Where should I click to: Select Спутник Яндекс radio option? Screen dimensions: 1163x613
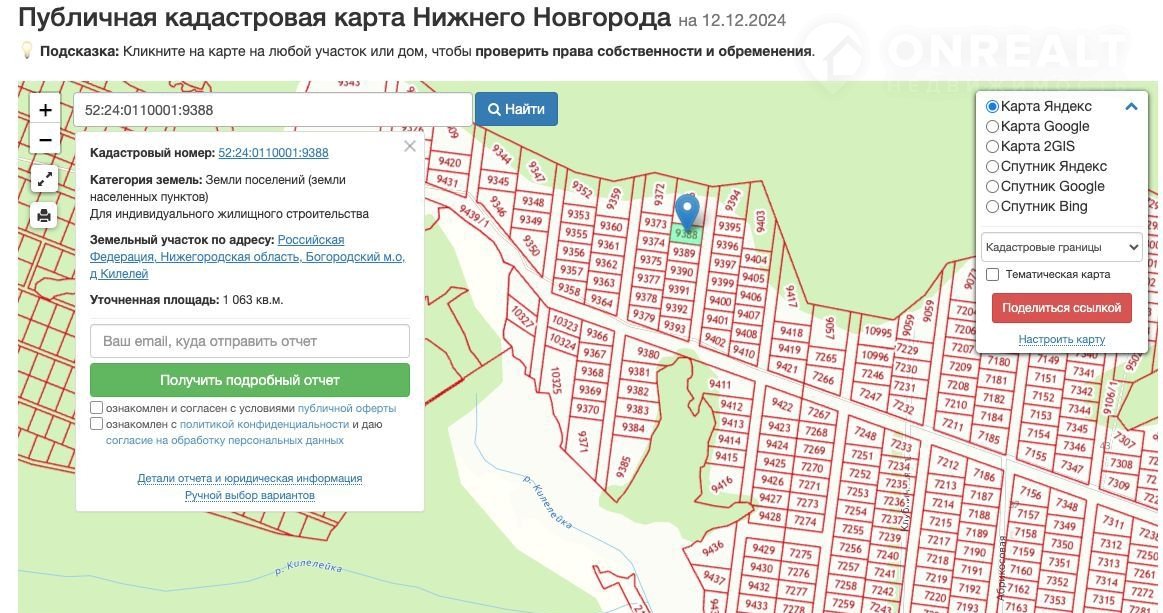click(x=993, y=167)
